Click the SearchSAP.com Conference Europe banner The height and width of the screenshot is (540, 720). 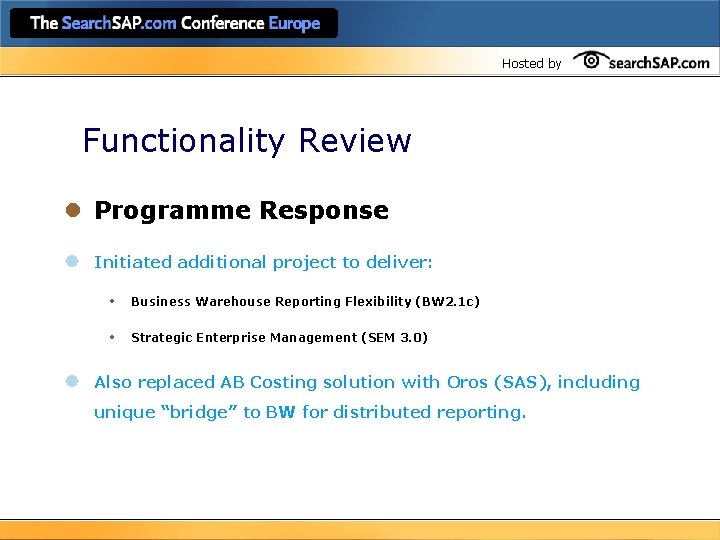click(174, 23)
